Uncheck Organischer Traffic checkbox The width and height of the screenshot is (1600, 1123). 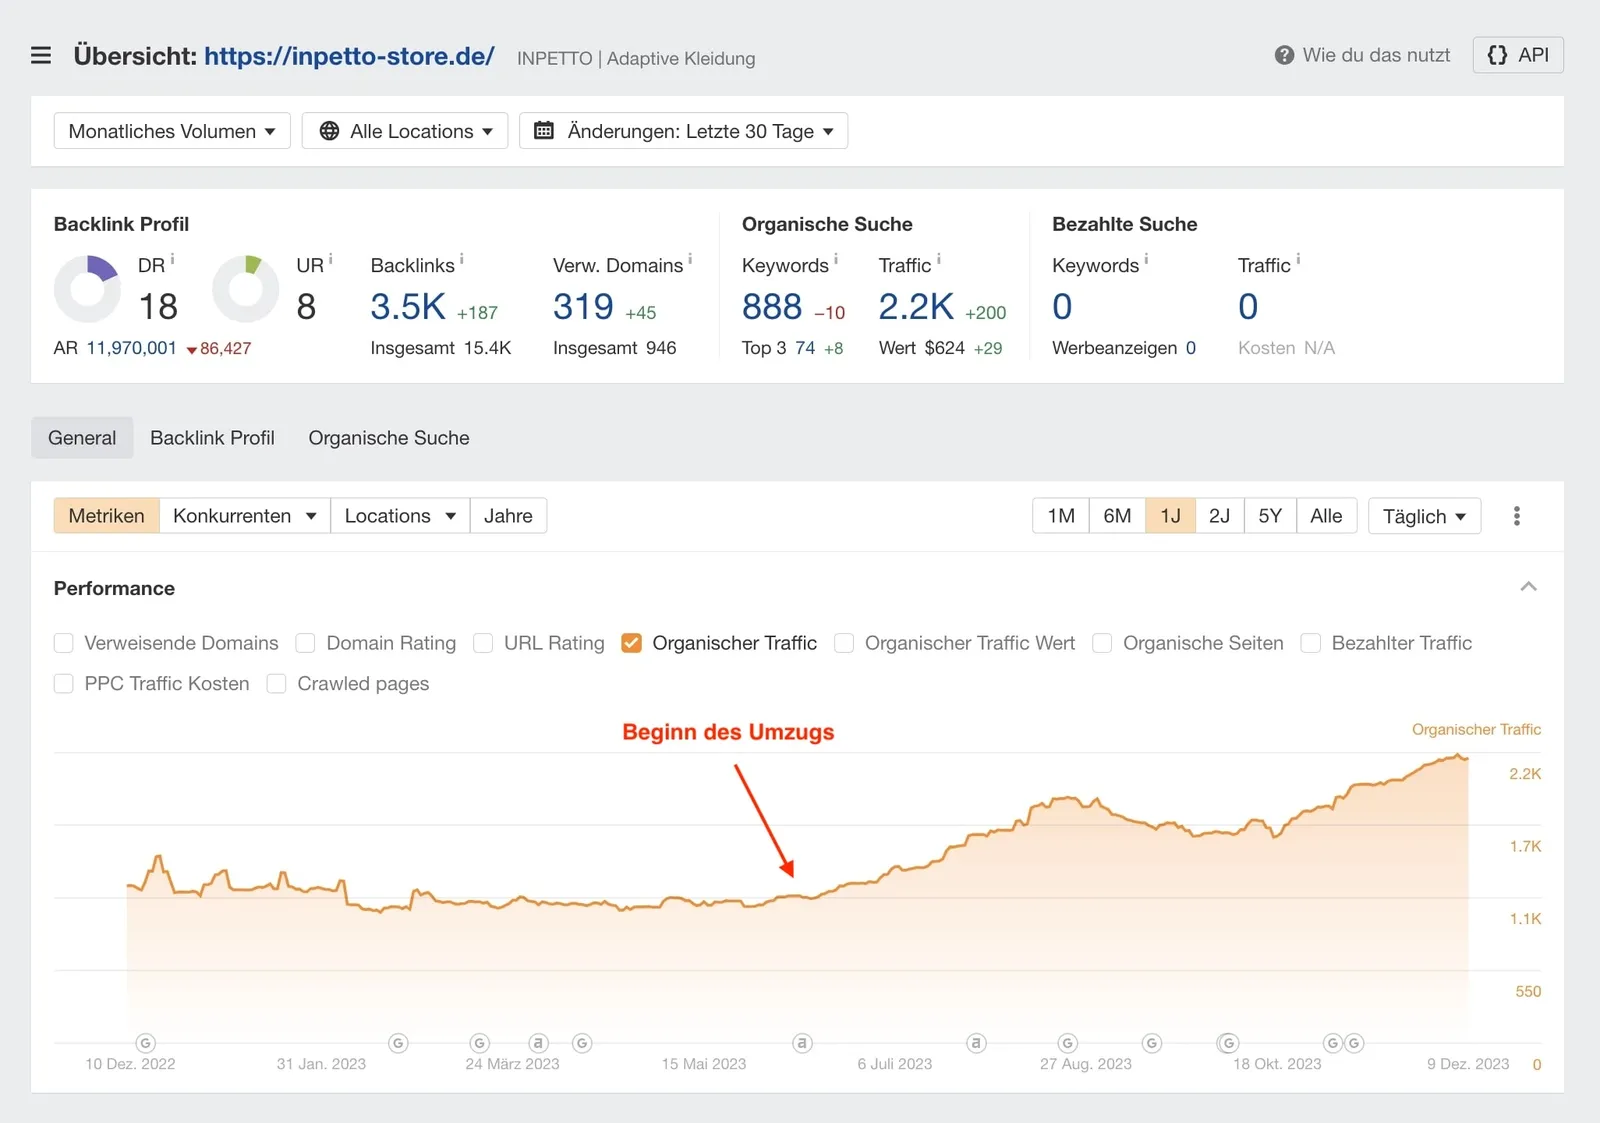(631, 643)
